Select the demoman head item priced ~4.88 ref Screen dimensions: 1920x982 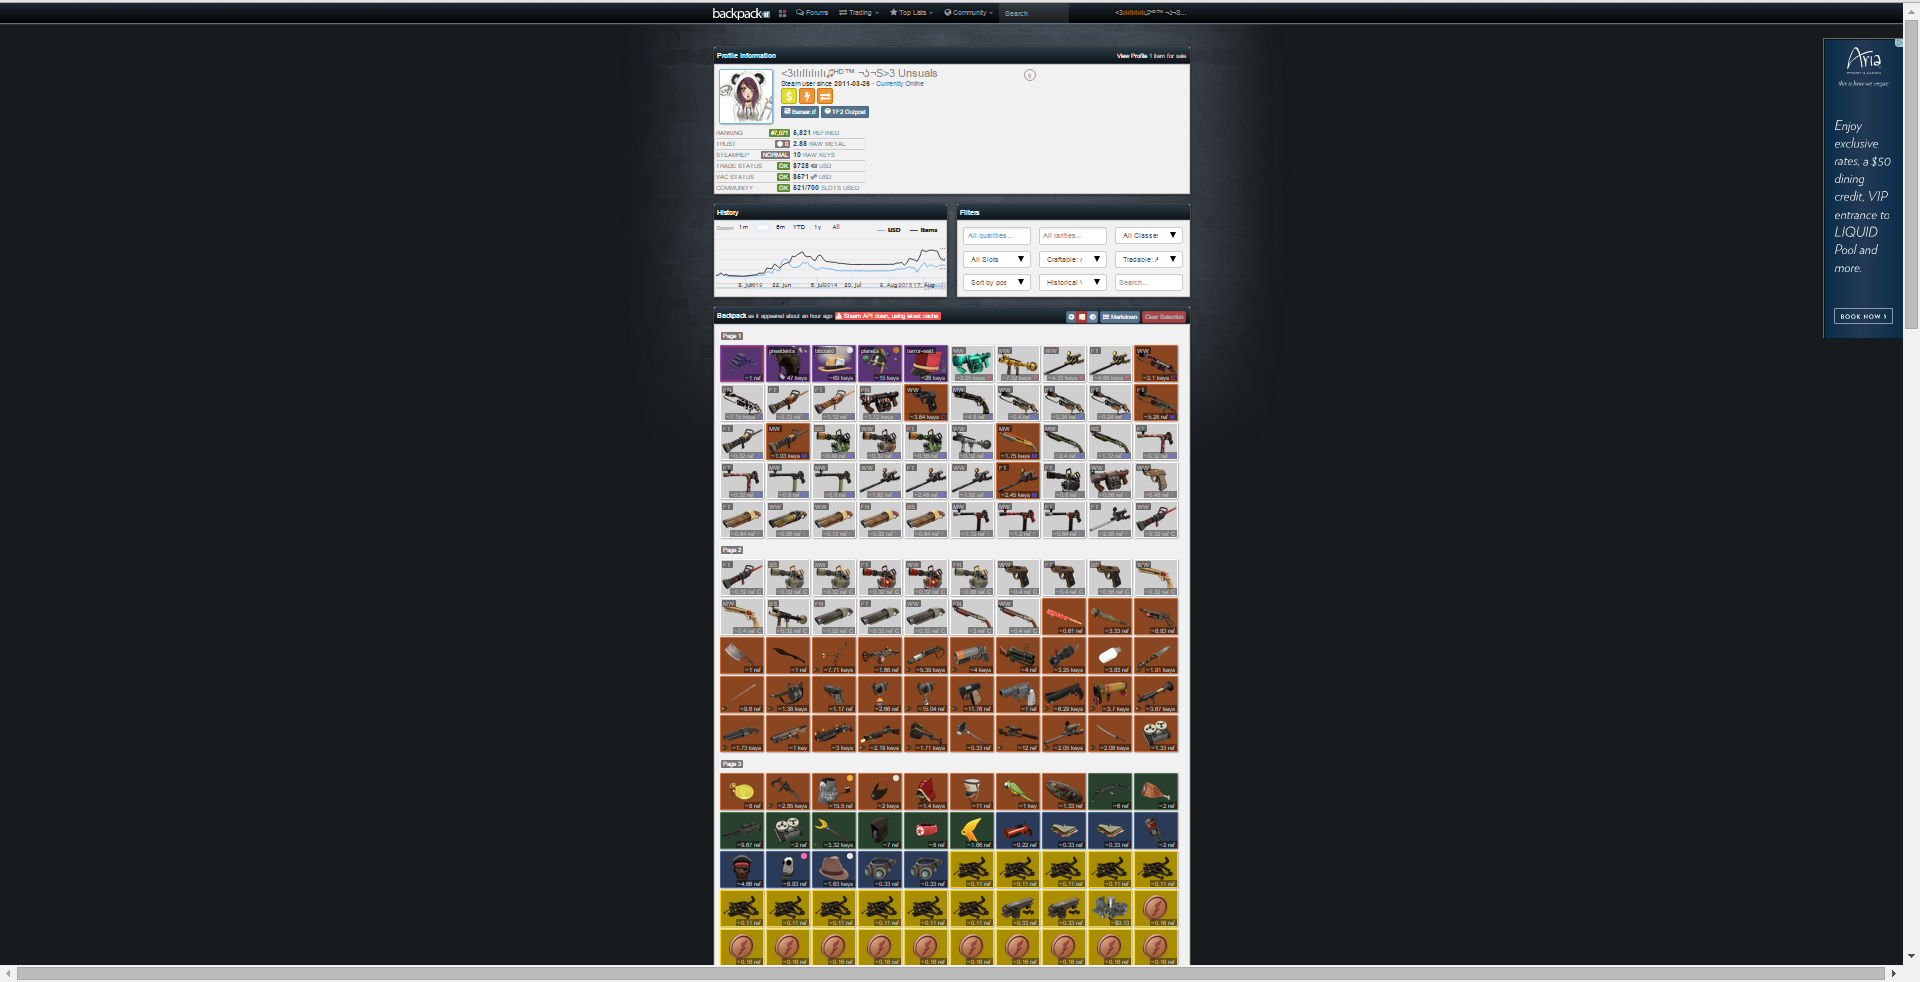click(742, 870)
